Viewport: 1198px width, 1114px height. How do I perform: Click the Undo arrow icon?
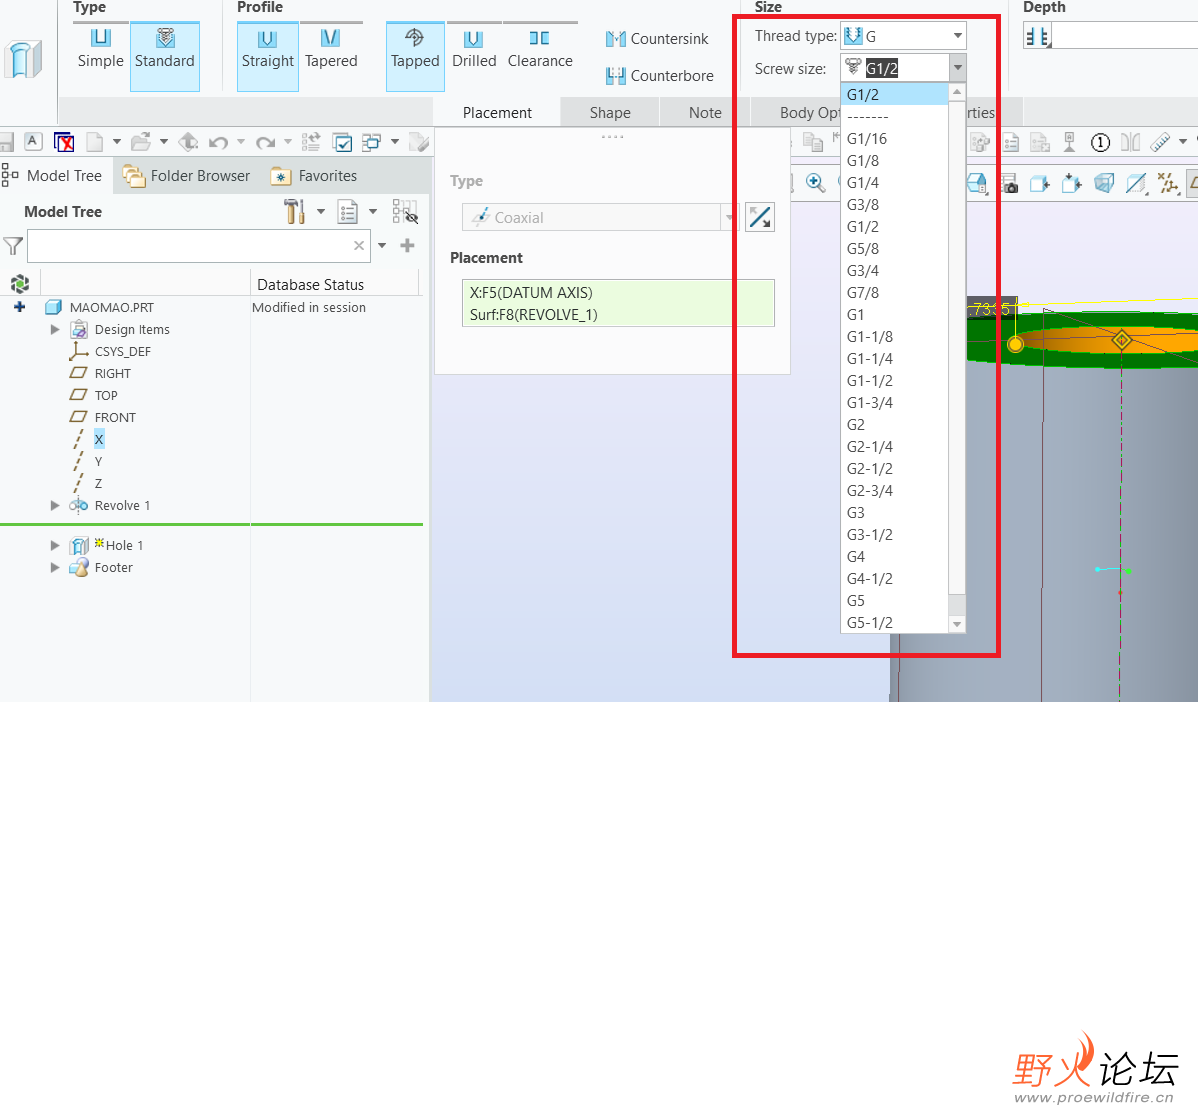tap(219, 142)
